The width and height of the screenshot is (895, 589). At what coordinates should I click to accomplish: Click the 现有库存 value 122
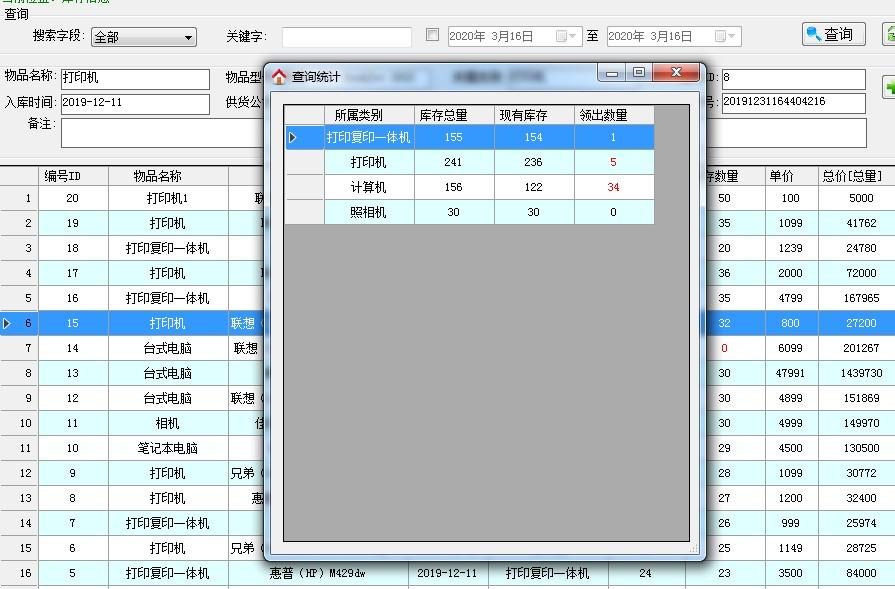point(534,187)
